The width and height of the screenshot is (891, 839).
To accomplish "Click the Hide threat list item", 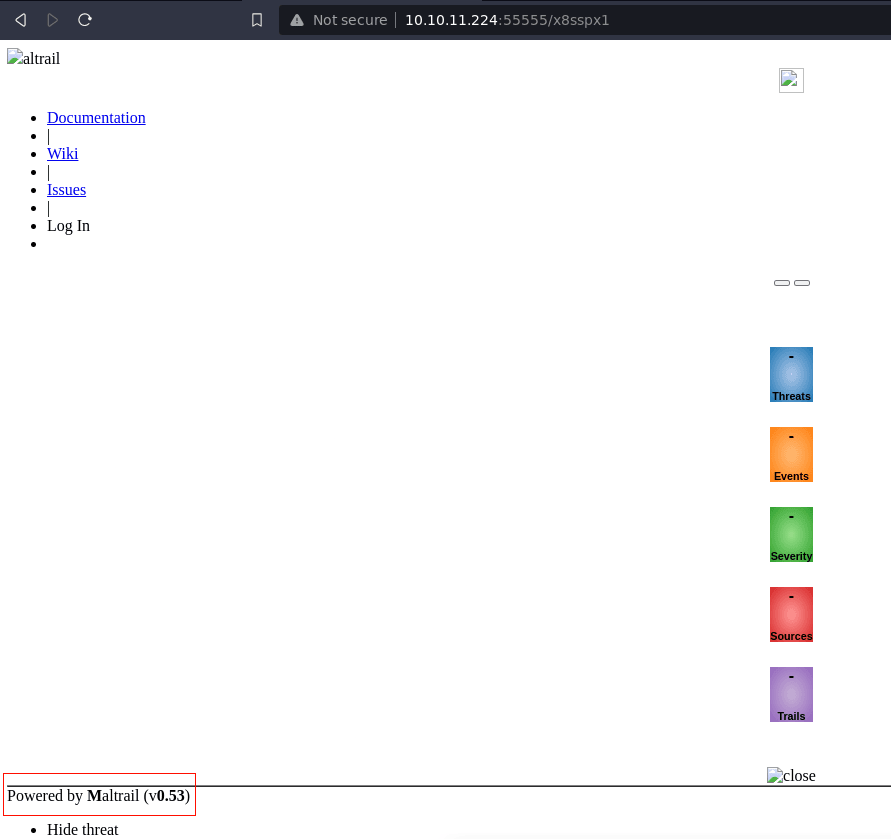I will [x=82, y=830].
